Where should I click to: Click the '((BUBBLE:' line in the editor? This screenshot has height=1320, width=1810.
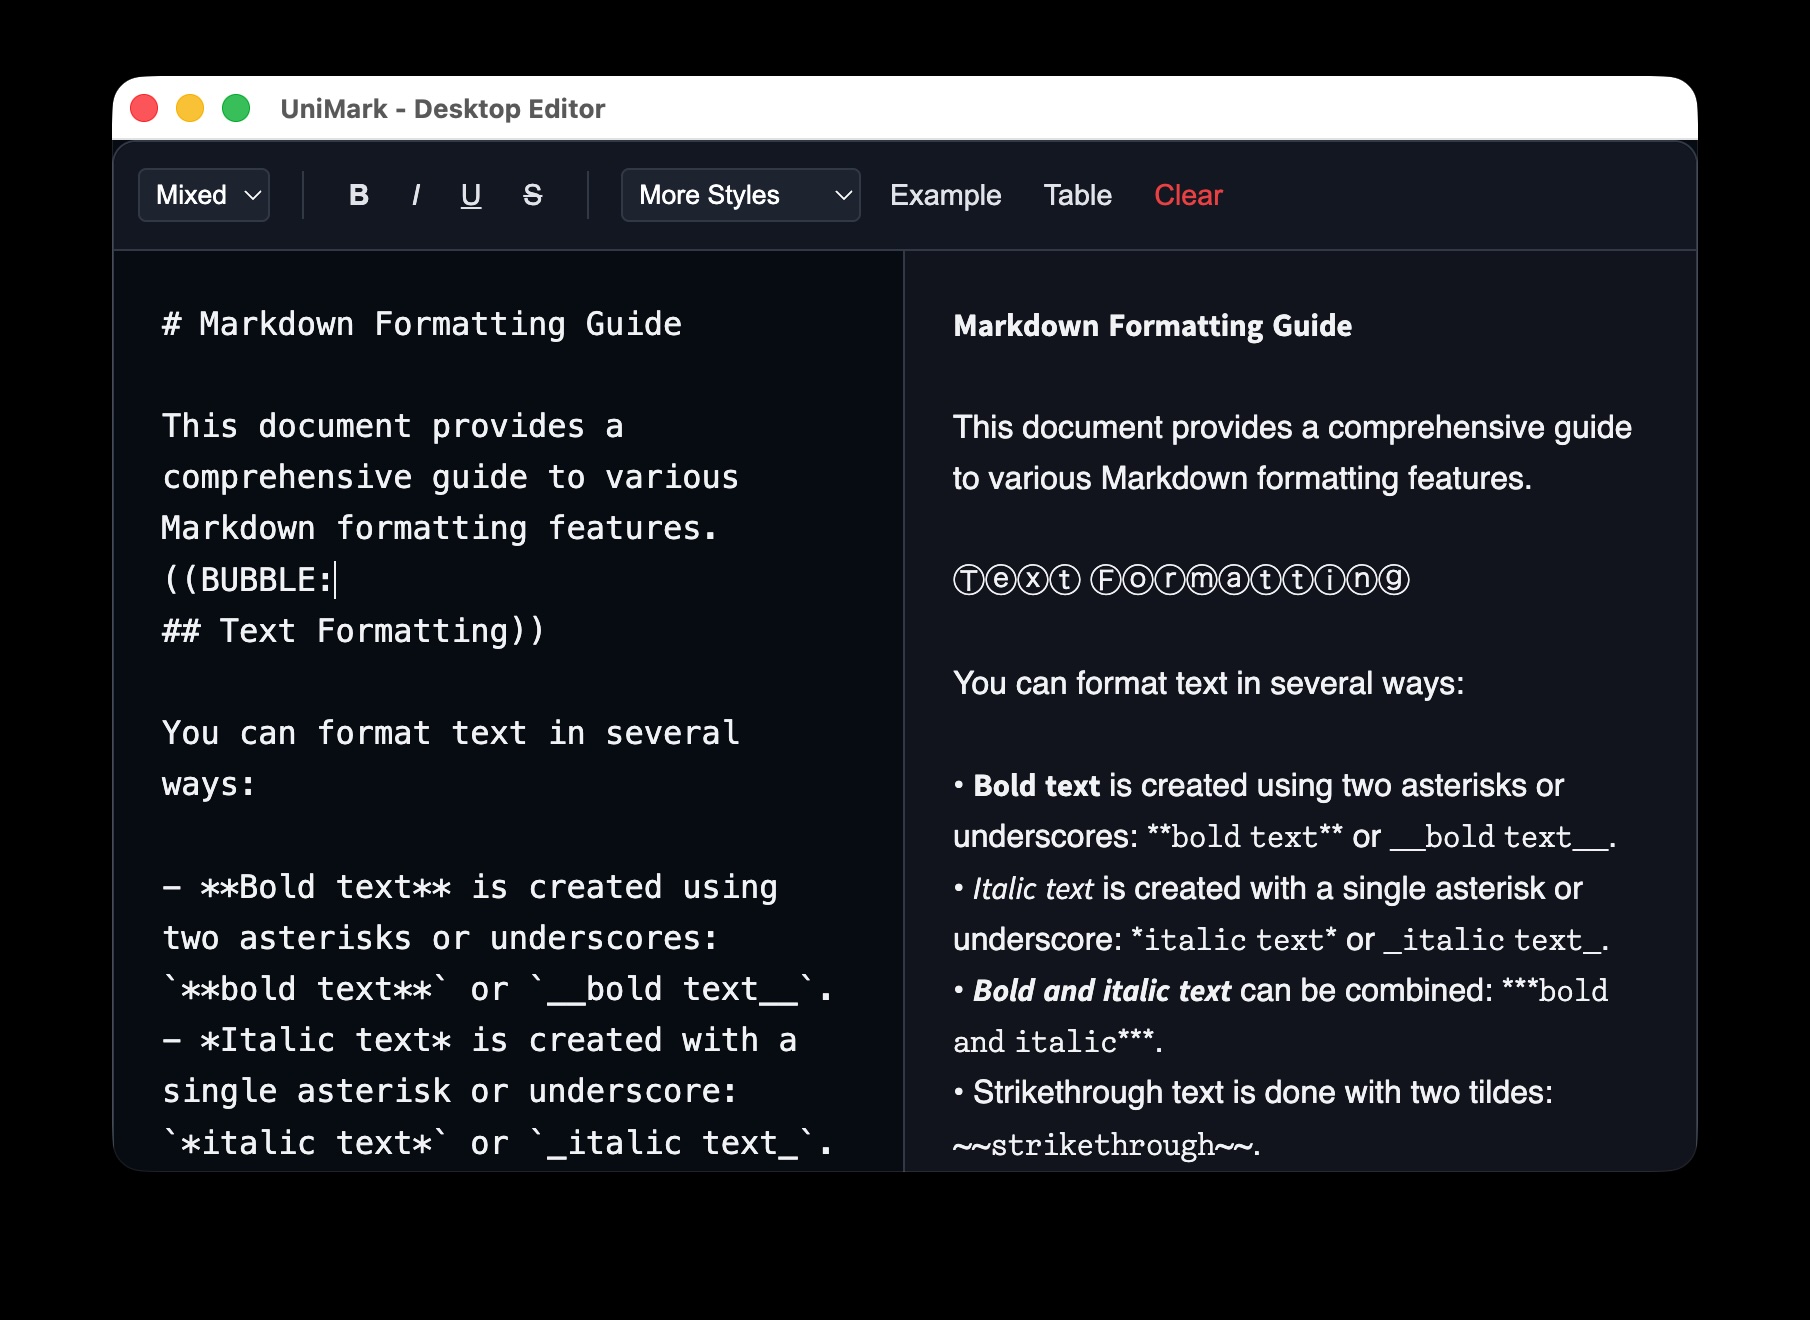coord(248,580)
